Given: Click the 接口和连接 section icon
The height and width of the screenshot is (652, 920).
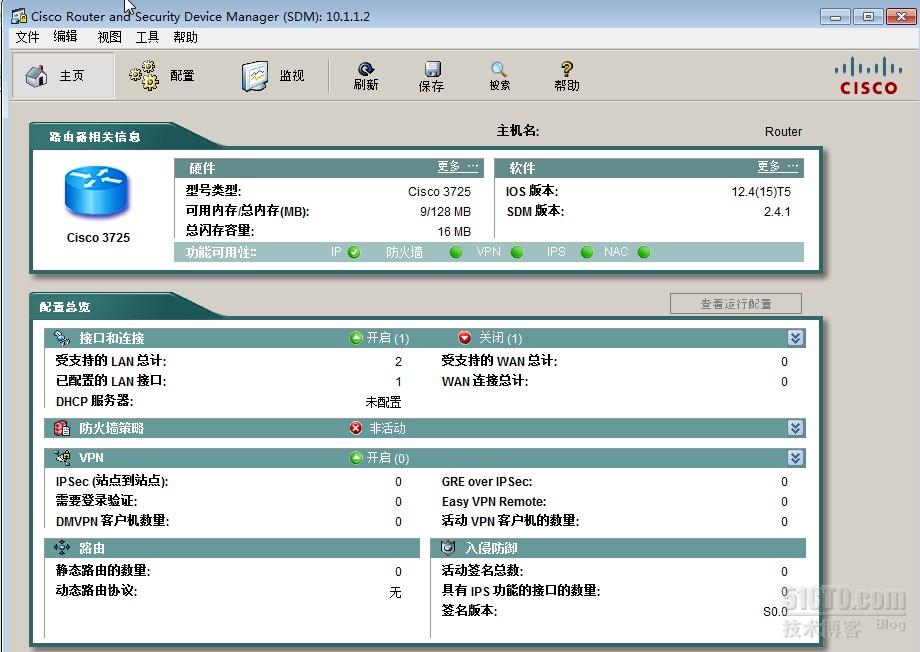Looking at the screenshot, I should pyautogui.click(x=62, y=337).
